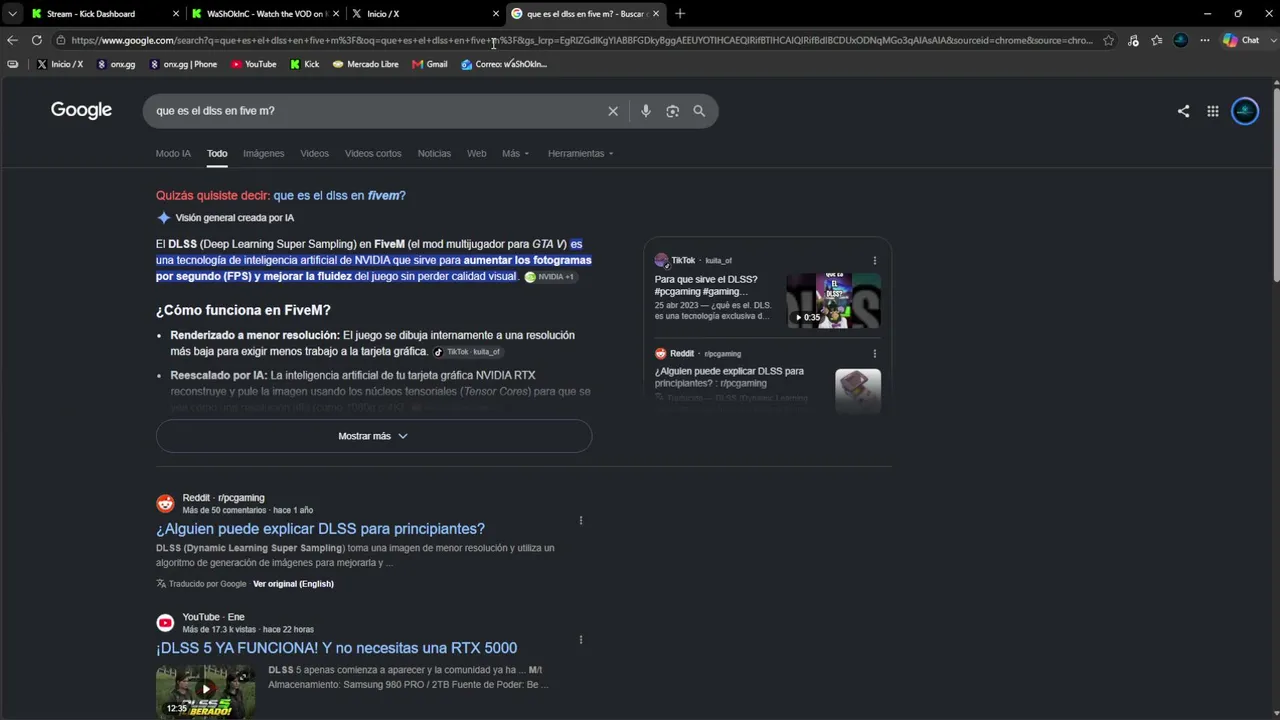Open '¿Alguien puede explicar DLSS para principiantes?' result
This screenshot has width=1280, height=720.
click(x=320, y=529)
